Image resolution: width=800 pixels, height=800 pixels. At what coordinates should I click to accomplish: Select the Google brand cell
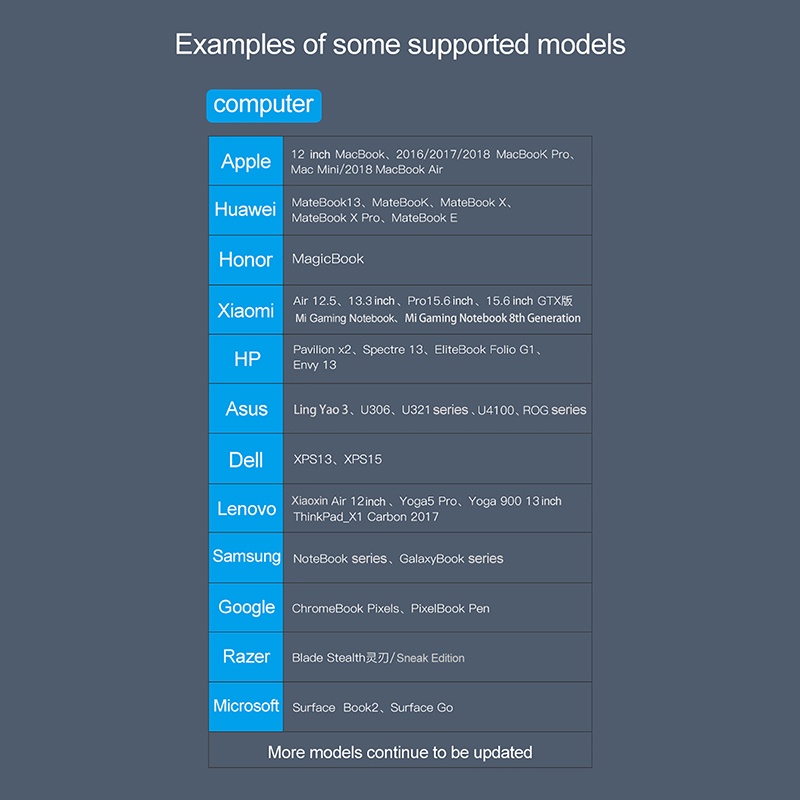246,607
